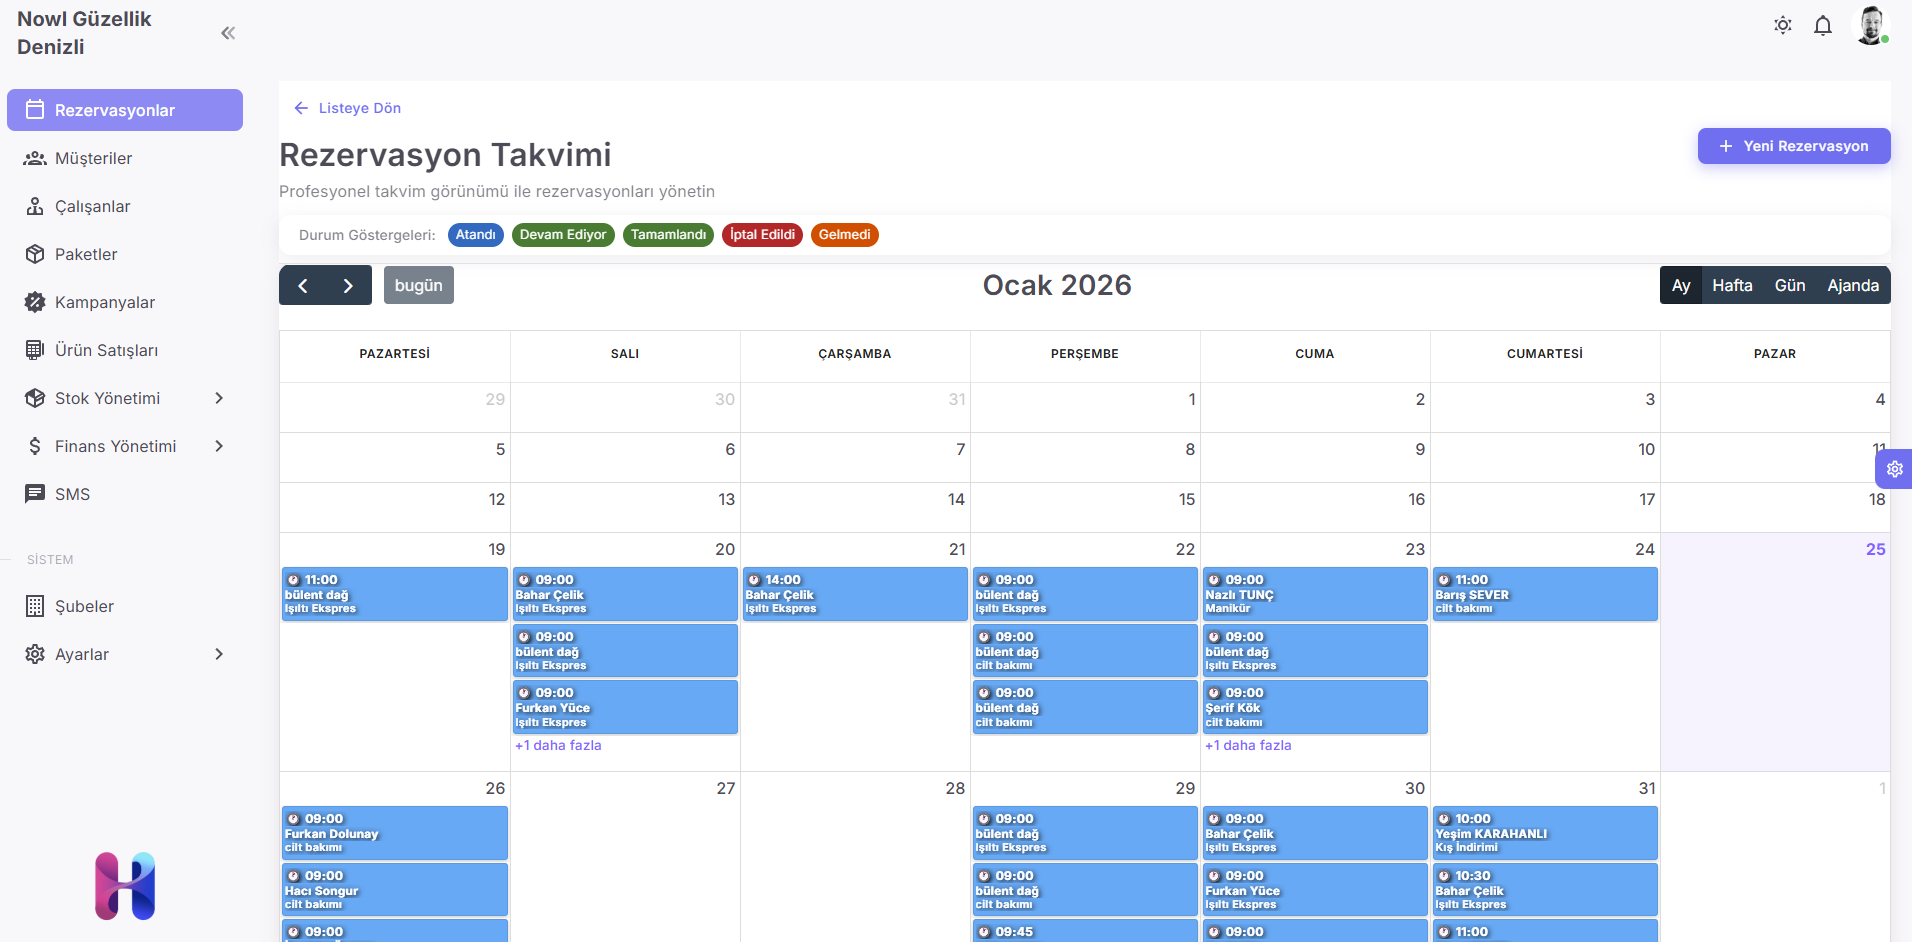Toggle the Gelmedi status filter
This screenshot has height=942, width=1912.
(x=844, y=234)
